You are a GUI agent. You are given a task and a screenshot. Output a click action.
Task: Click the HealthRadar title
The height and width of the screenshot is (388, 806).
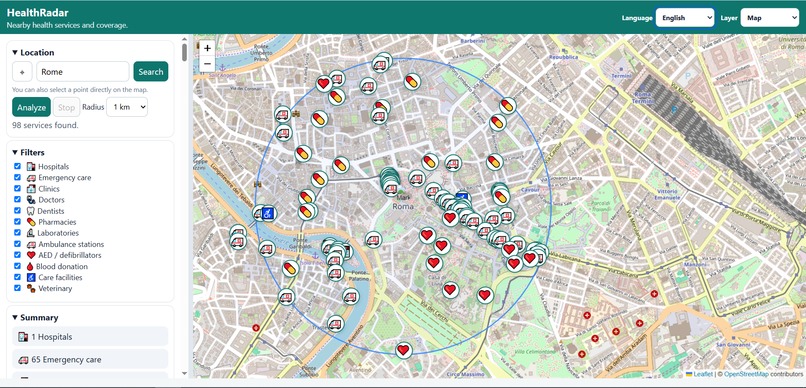click(x=38, y=13)
